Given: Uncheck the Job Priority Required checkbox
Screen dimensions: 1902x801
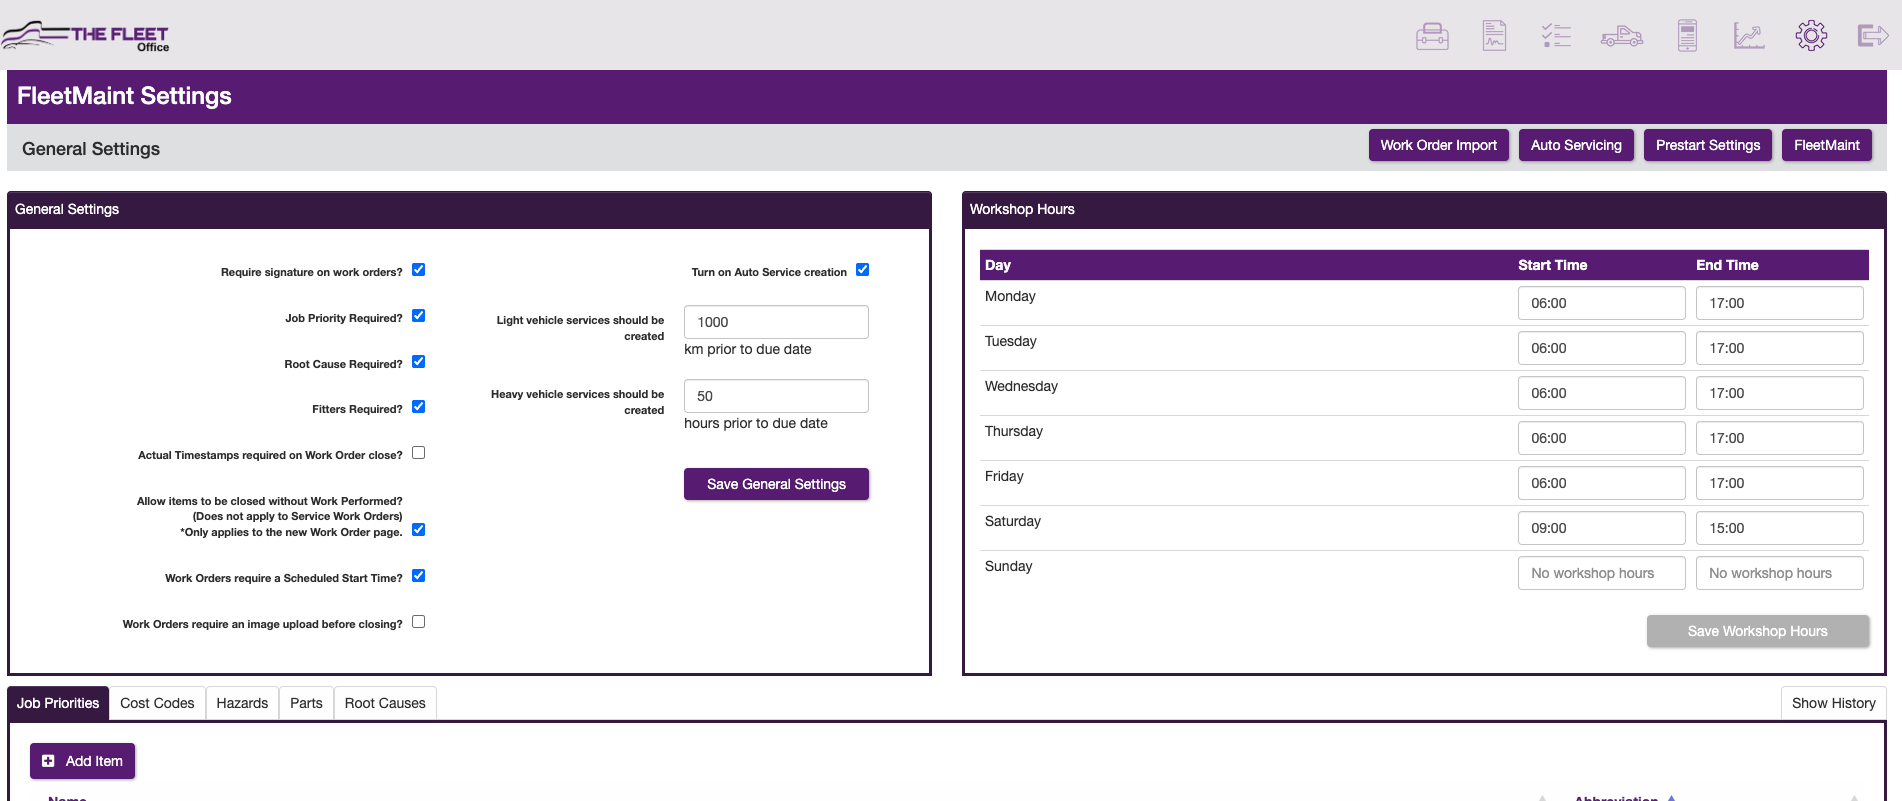Looking at the screenshot, I should pyautogui.click(x=419, y=316).
